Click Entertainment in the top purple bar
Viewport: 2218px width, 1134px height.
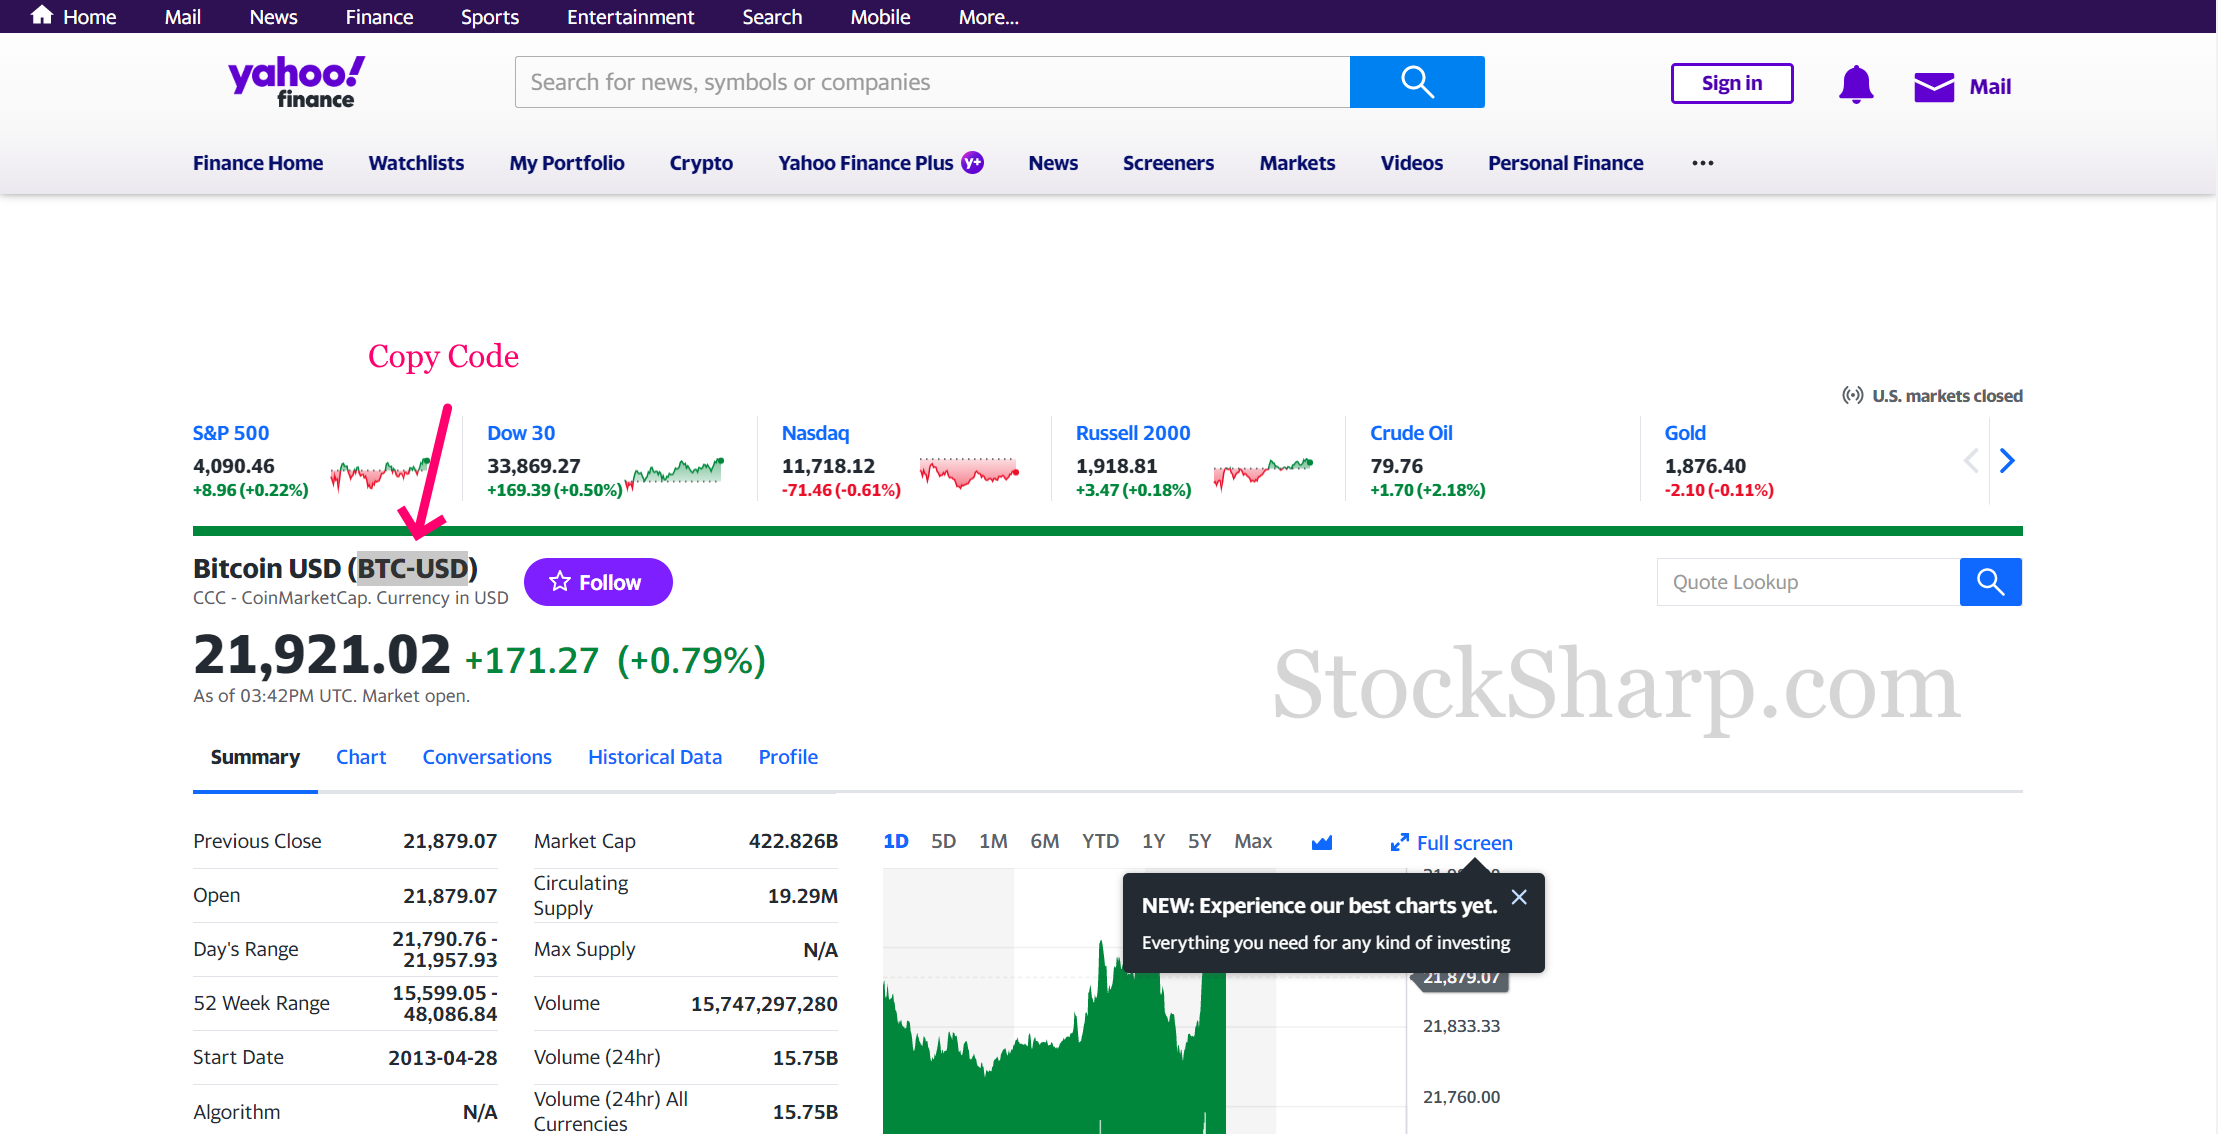[630, 17]
